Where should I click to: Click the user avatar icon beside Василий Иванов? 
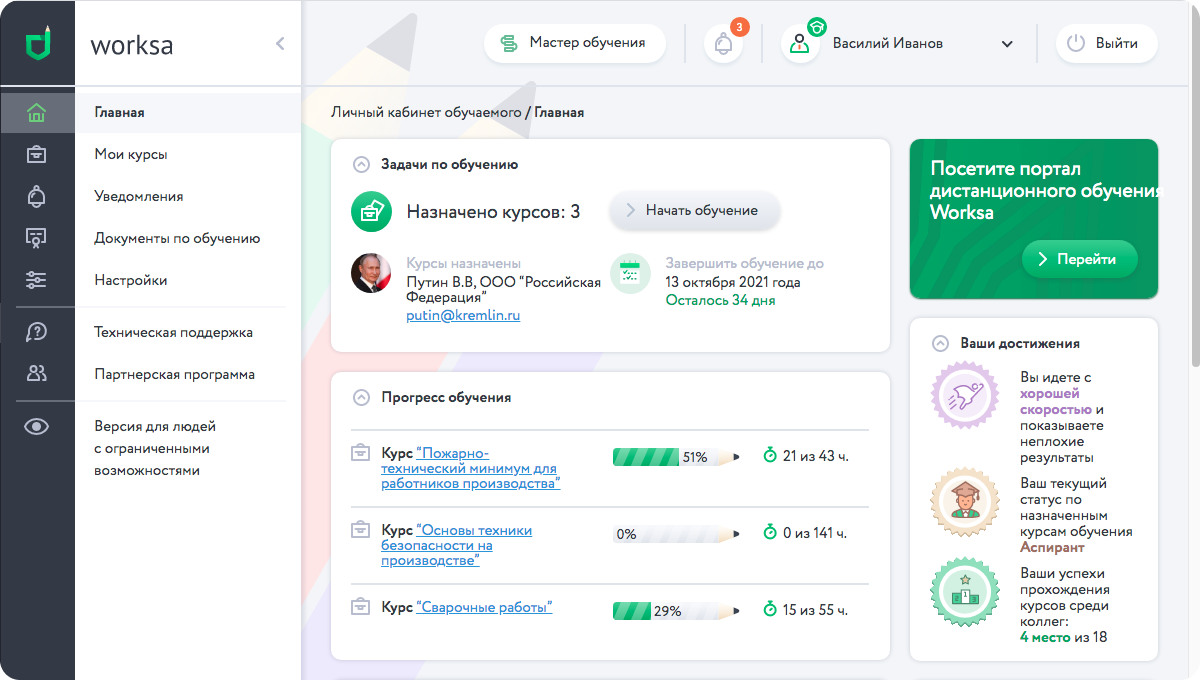pyautogui.click(x=800, y=43)
